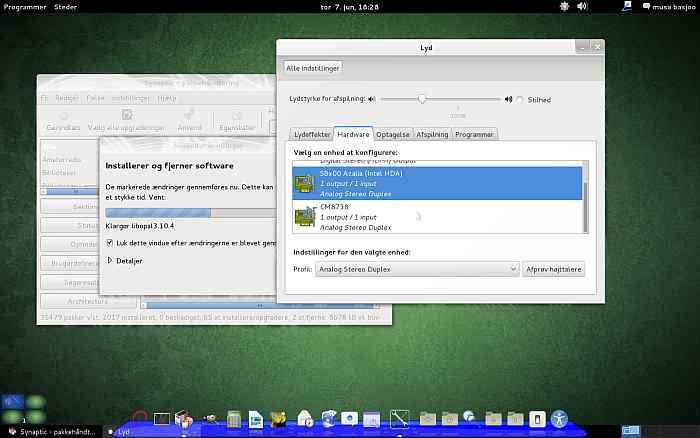Screen dimensions: 700x438
Task: Open the package box icon in the dock
Action: pyautogui.click(x=183, y=419)
